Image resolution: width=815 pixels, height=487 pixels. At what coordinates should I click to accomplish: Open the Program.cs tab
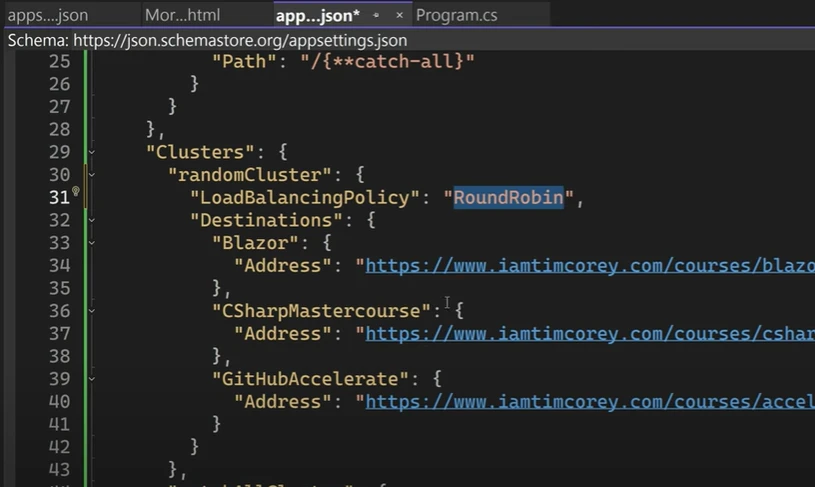pos(456,15)
